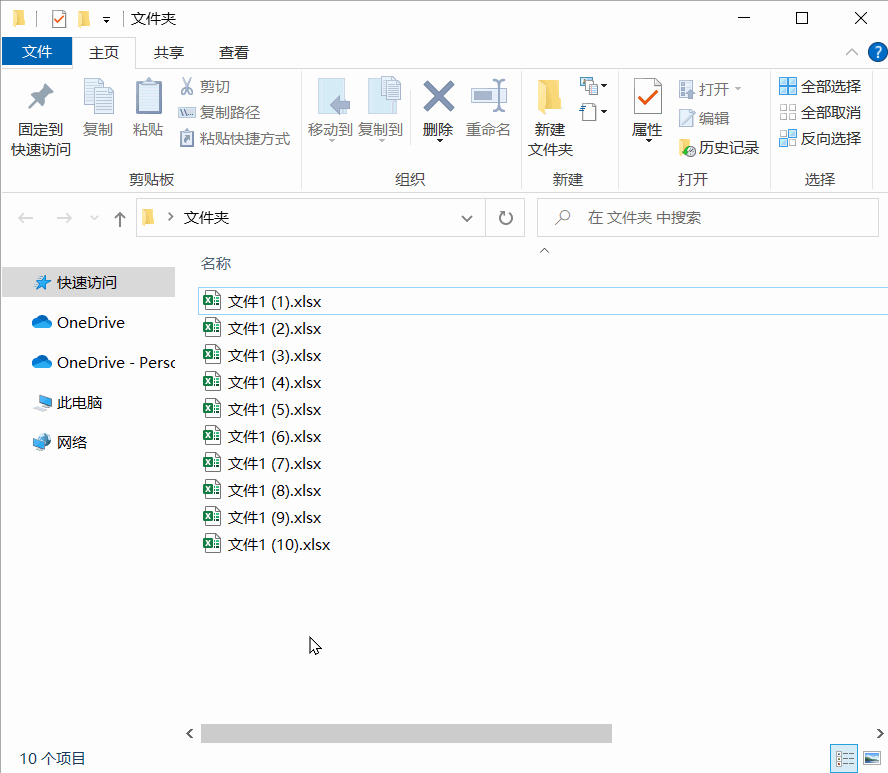Collapse the ribbon with the chevron
The image size is (888, 773).
tap(851, 53)
